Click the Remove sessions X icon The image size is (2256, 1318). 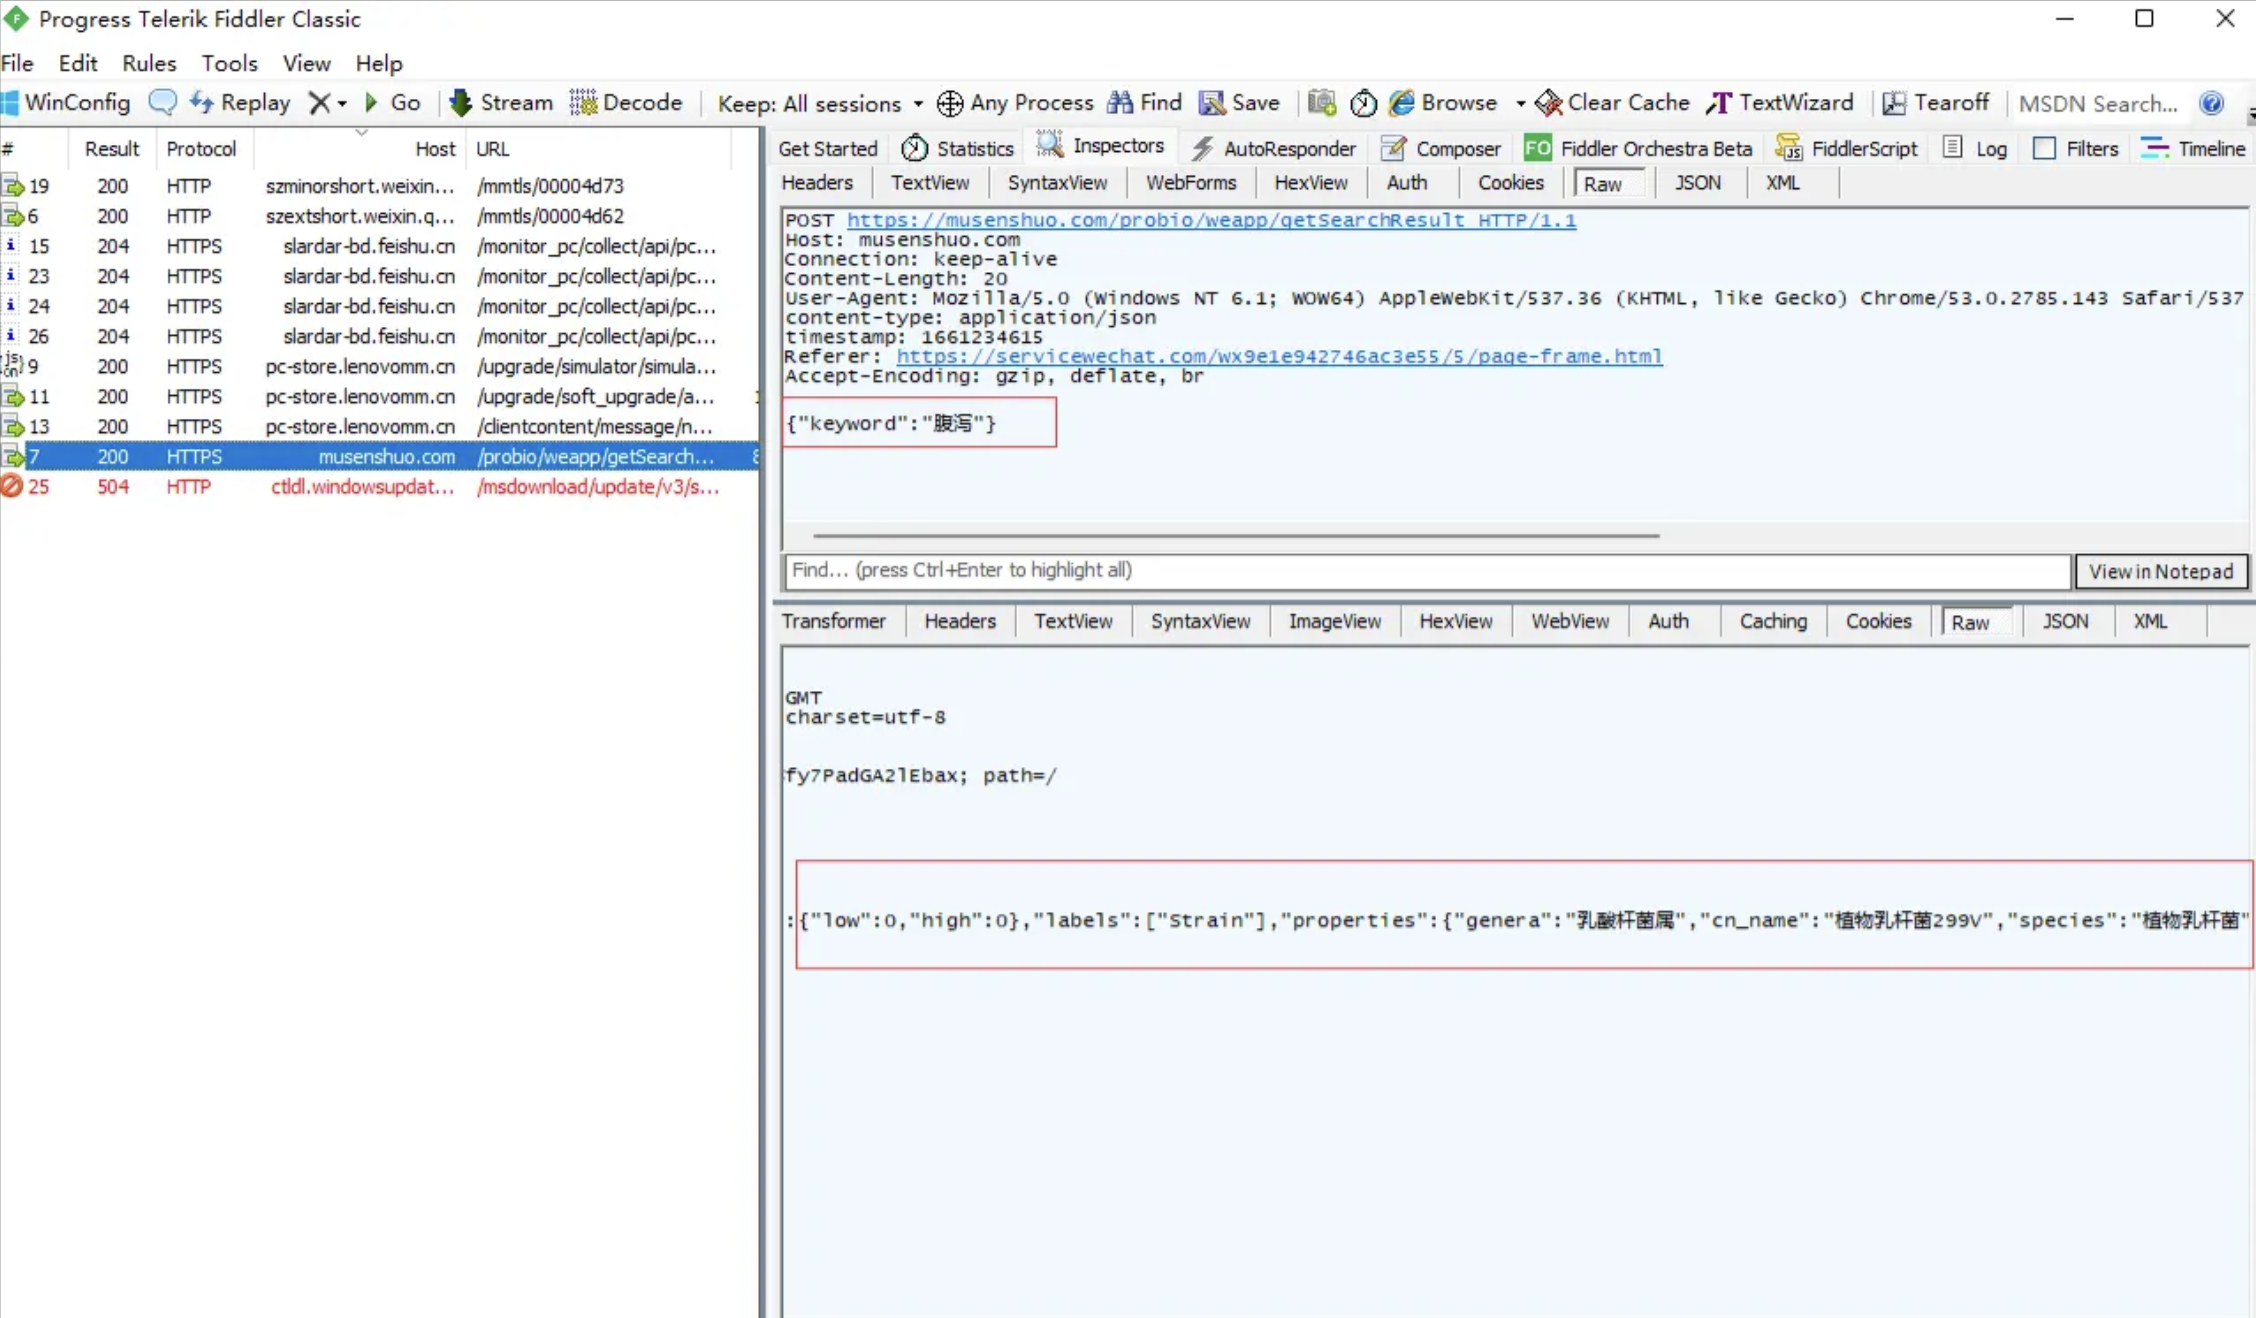pyautogui.click(x=319, y=103)
